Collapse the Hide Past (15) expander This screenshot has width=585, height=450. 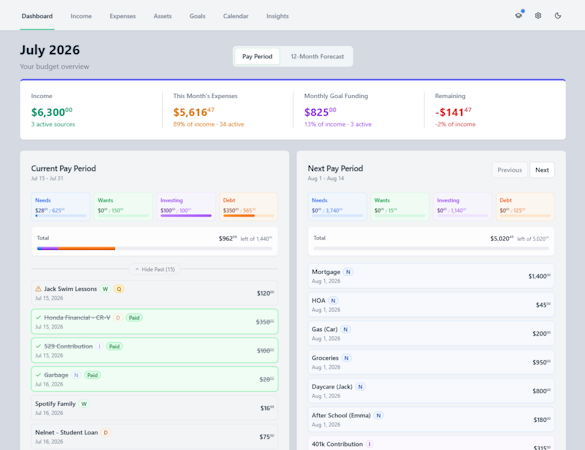click(155, 269)
